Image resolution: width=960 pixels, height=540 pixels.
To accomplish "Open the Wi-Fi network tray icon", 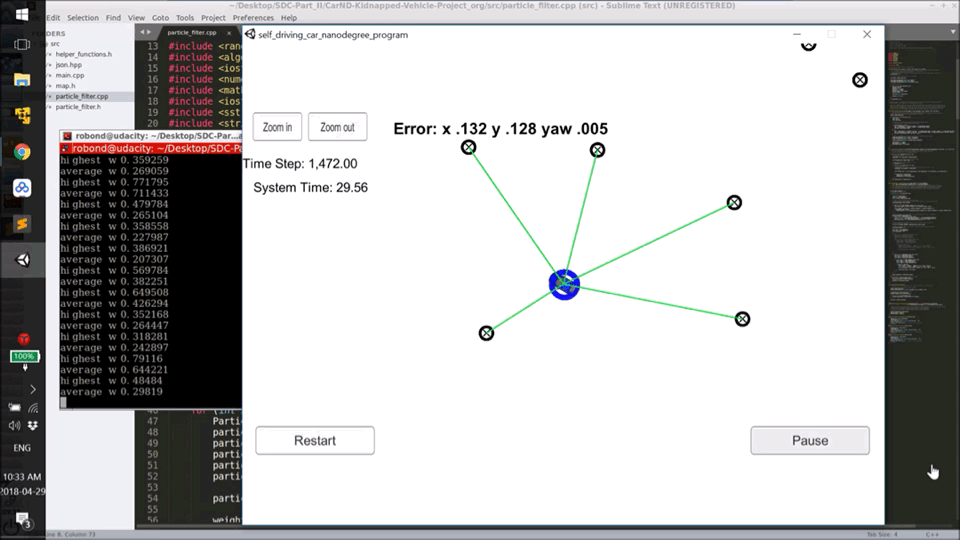I will click(x=33, y=408).
